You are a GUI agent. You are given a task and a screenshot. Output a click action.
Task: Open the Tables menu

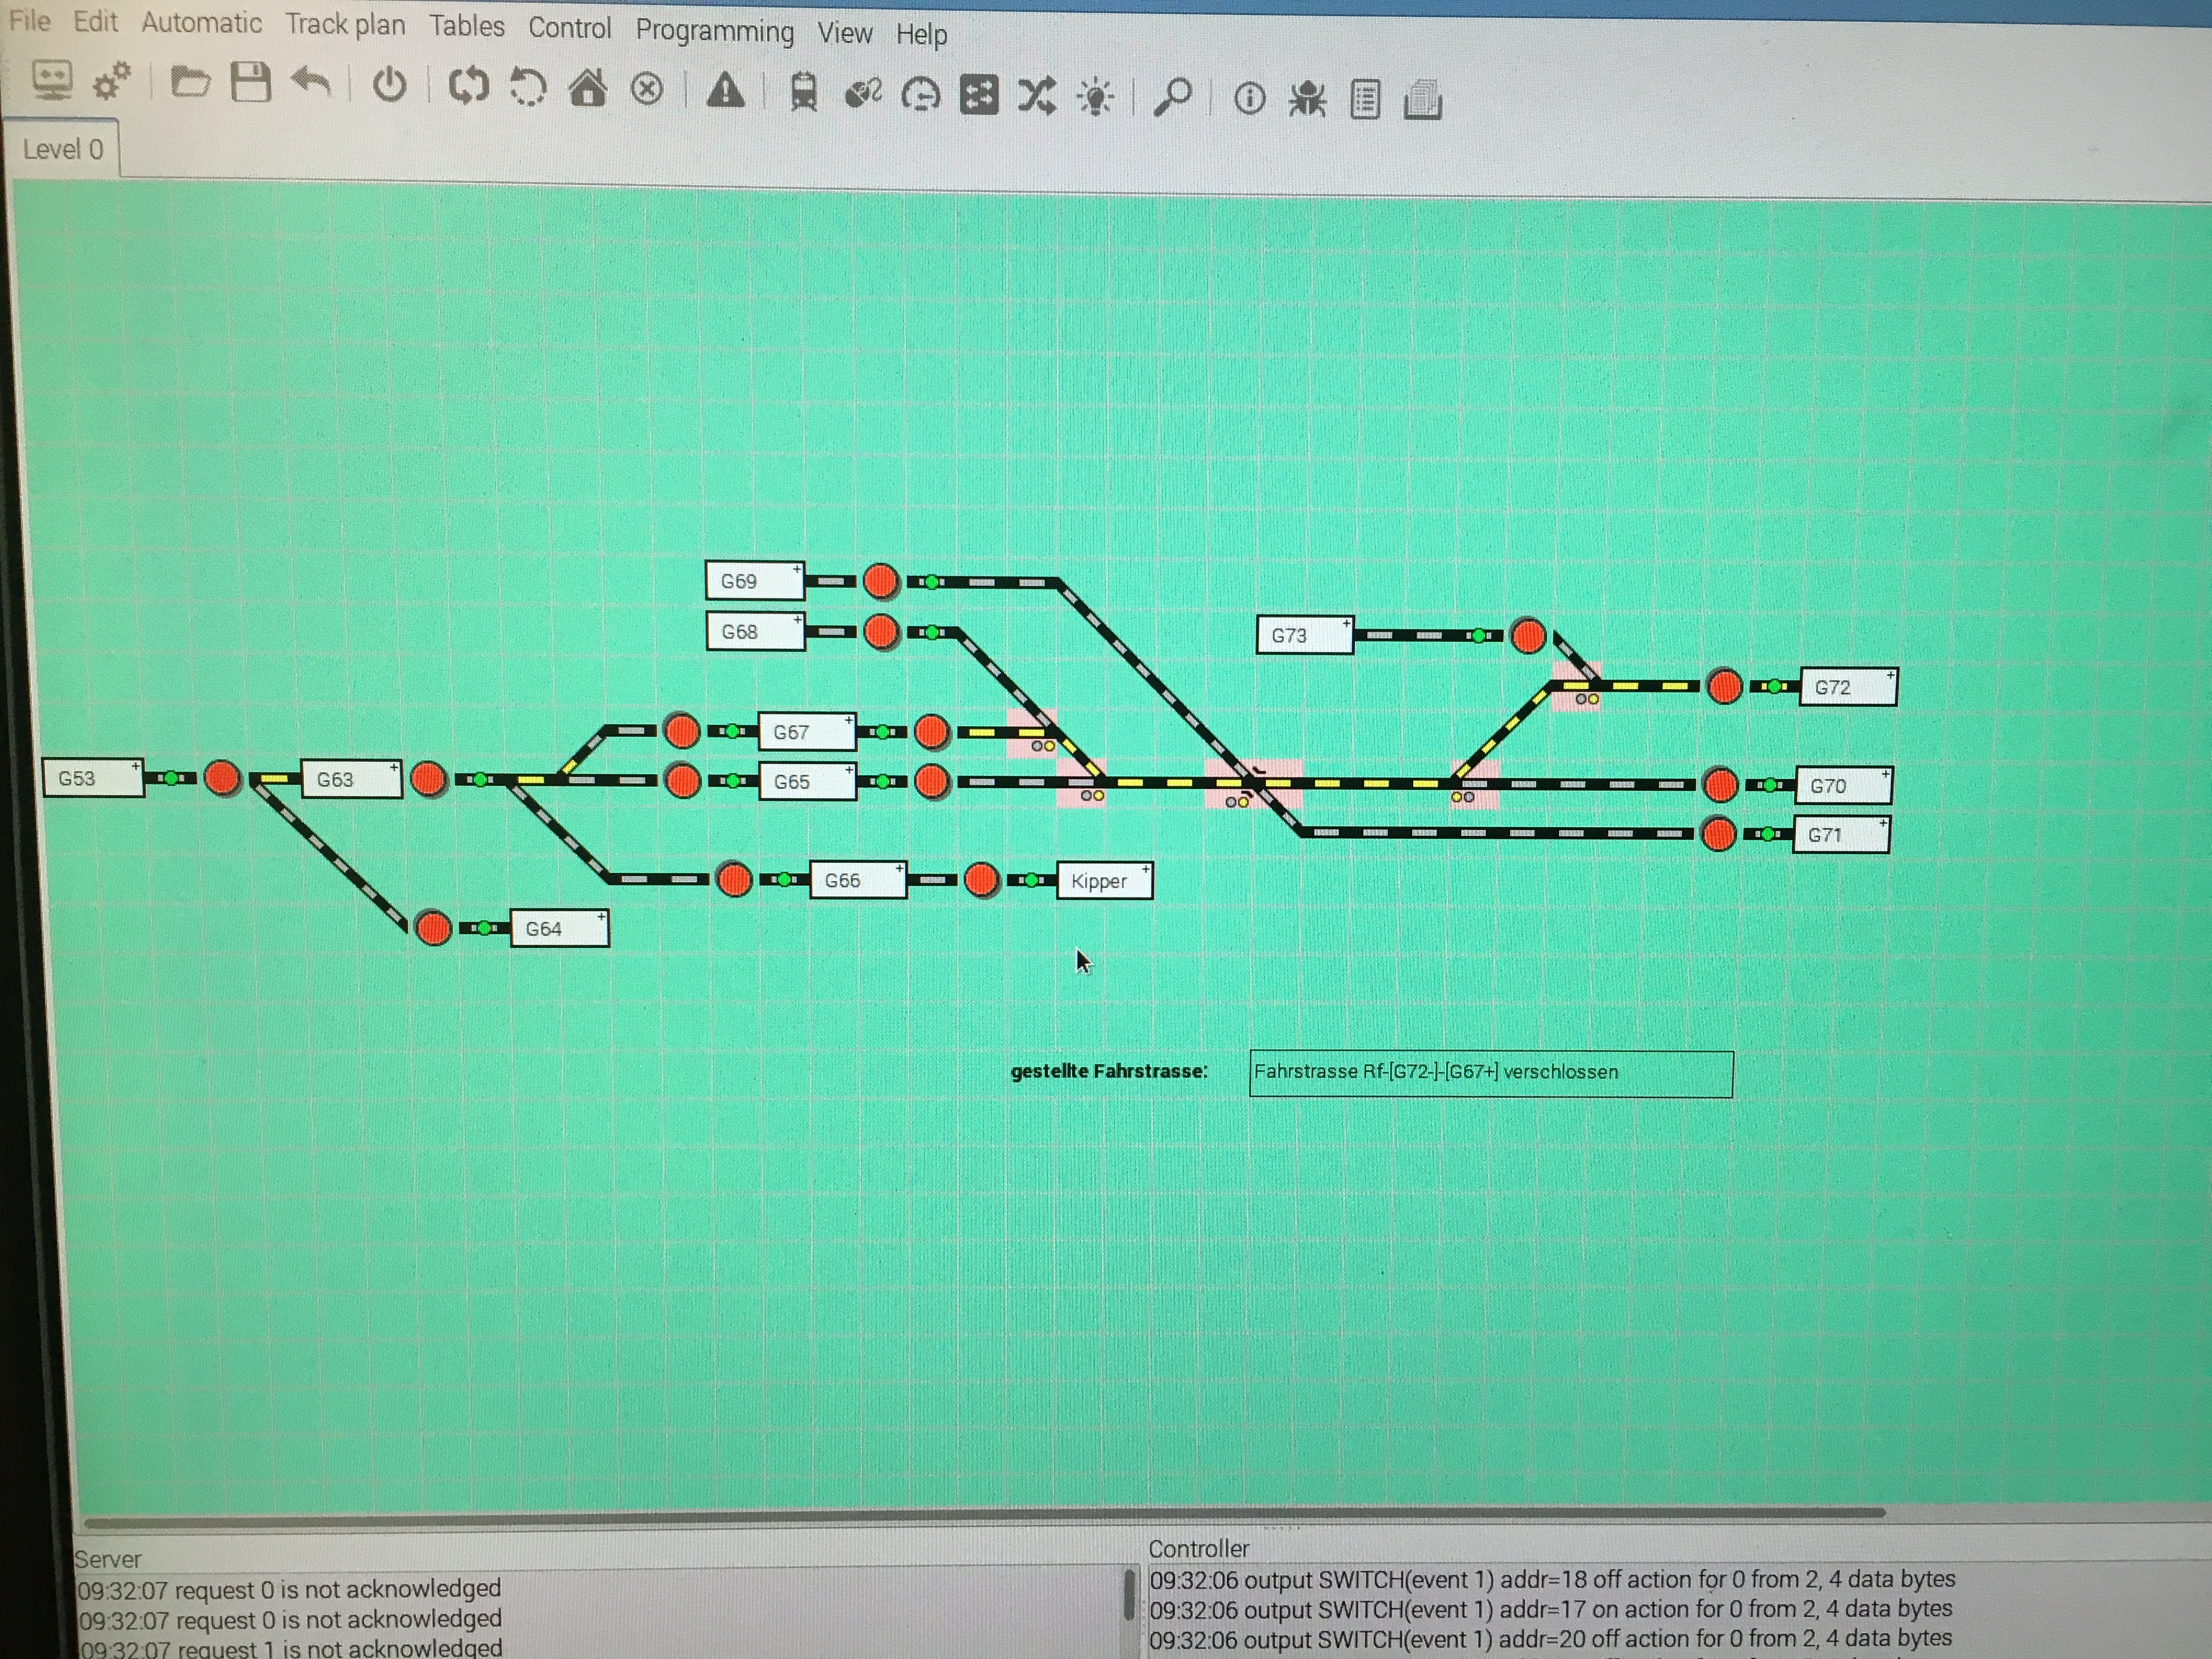(x=467, y=26)
